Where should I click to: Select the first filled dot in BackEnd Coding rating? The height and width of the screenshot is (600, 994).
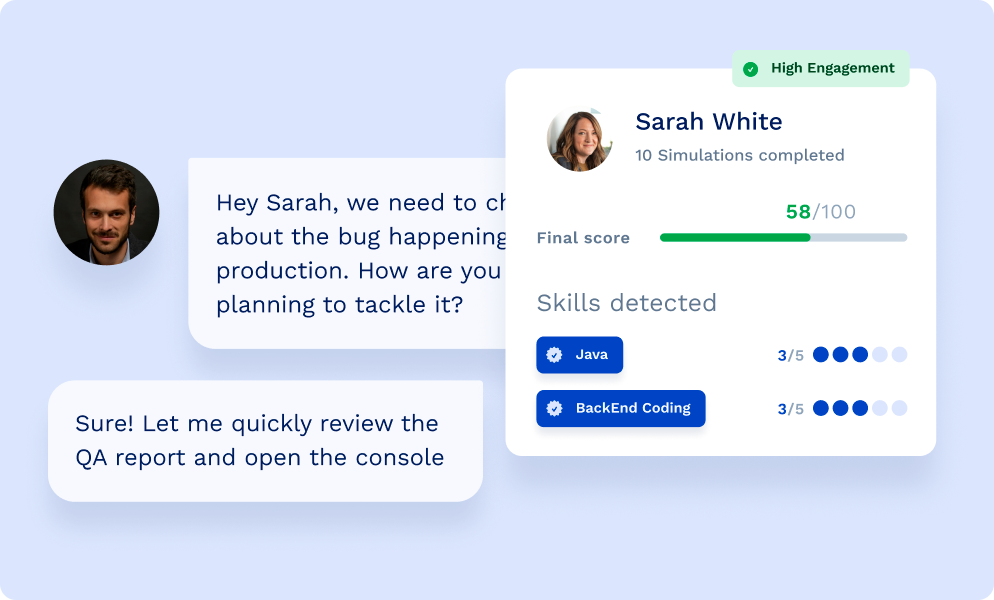[821, 408]
